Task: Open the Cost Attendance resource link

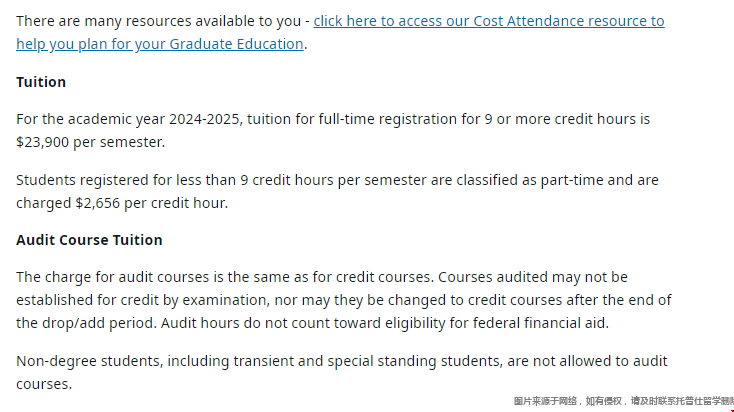Action: click(x=489, y=21)
